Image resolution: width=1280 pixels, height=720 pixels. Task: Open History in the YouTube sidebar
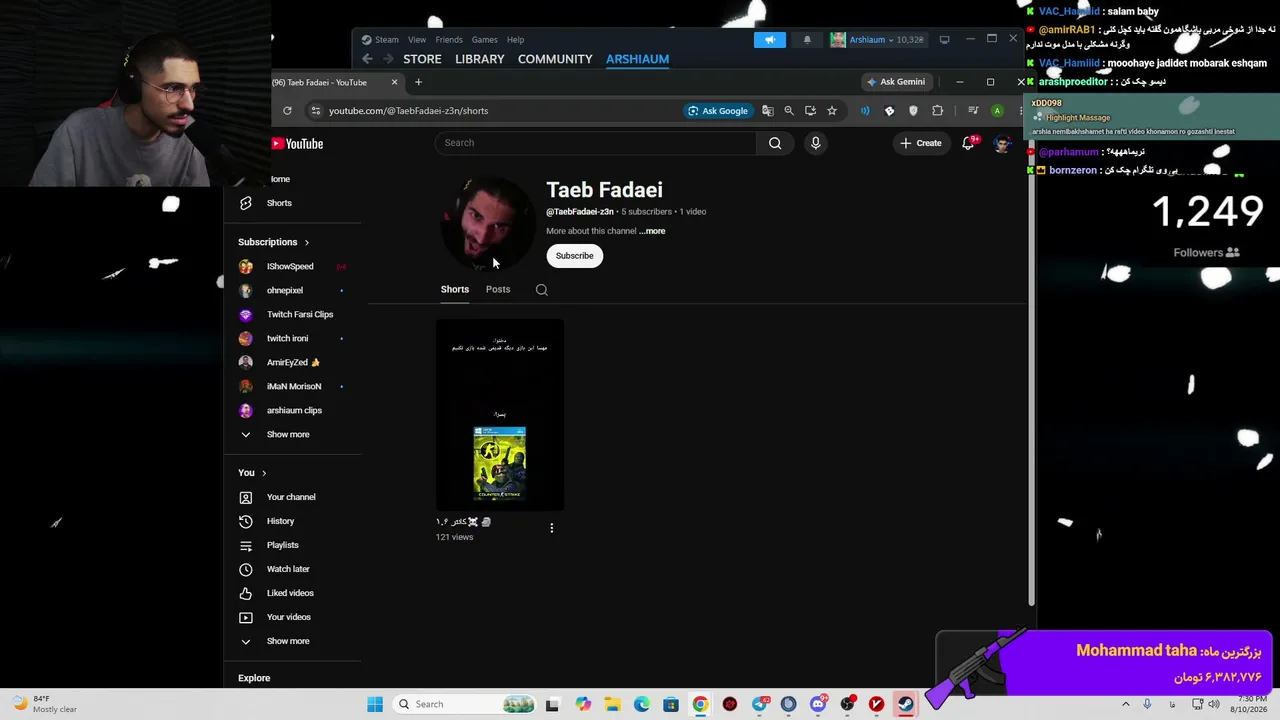[x=280, y=521]
